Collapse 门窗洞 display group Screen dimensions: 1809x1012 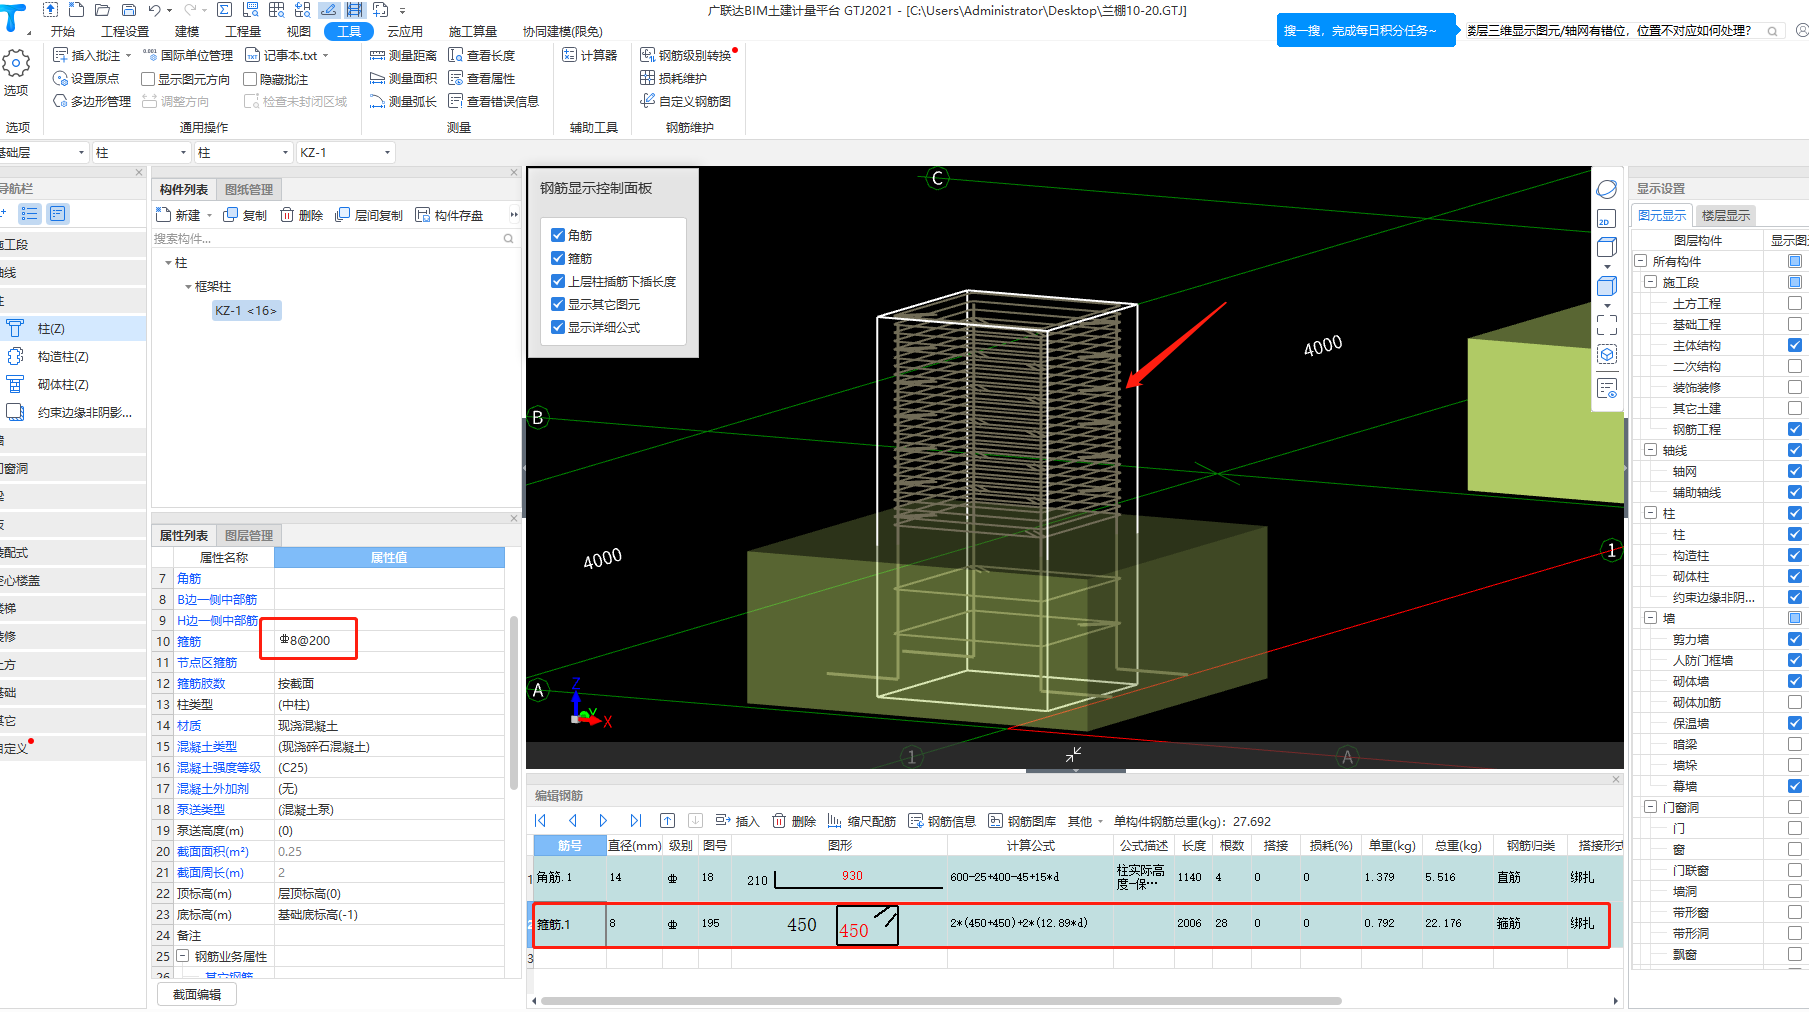point(1650,807)
